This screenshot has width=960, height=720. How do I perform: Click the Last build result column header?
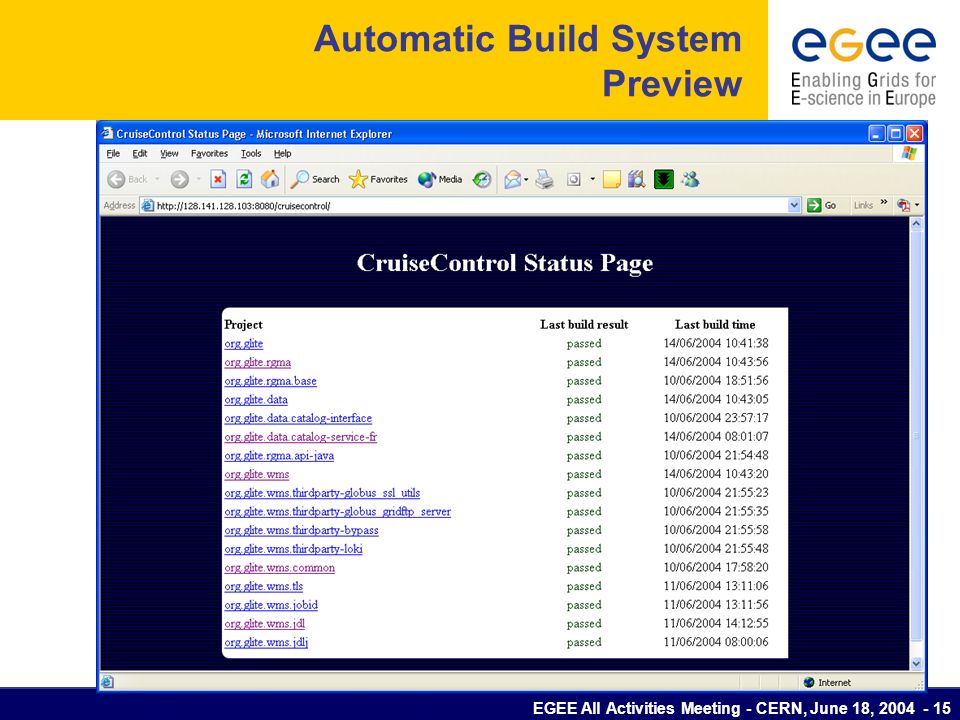(584, 324)
